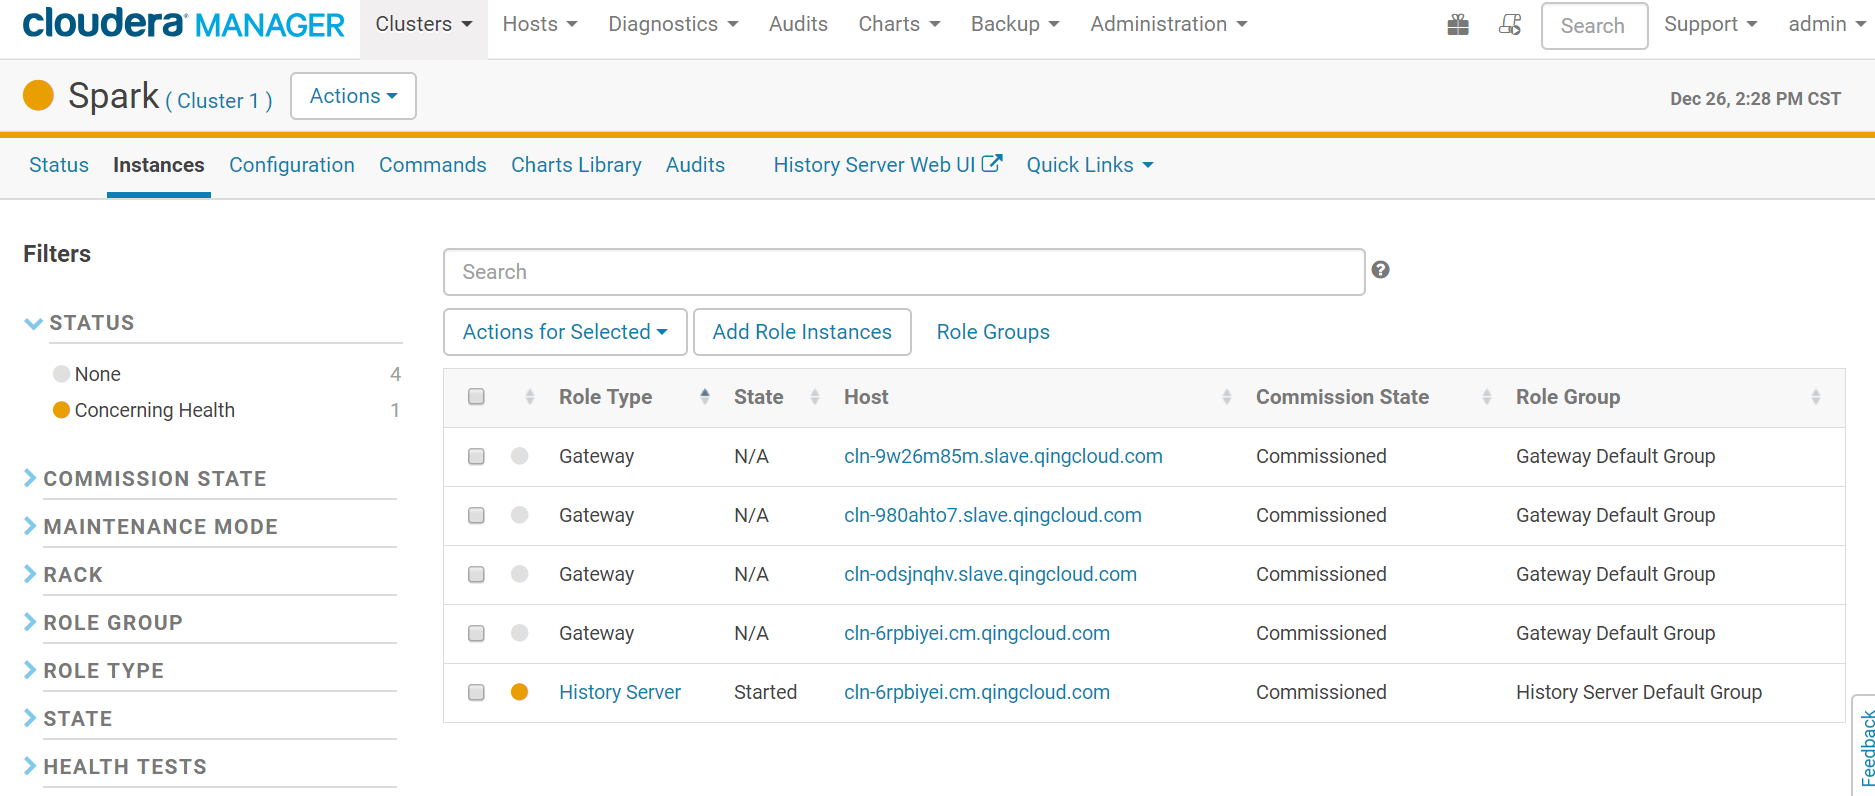Screen dimensions: 1875x796
Task: Open the parcel gift icon in the top bar
Action: (1458, 25)
